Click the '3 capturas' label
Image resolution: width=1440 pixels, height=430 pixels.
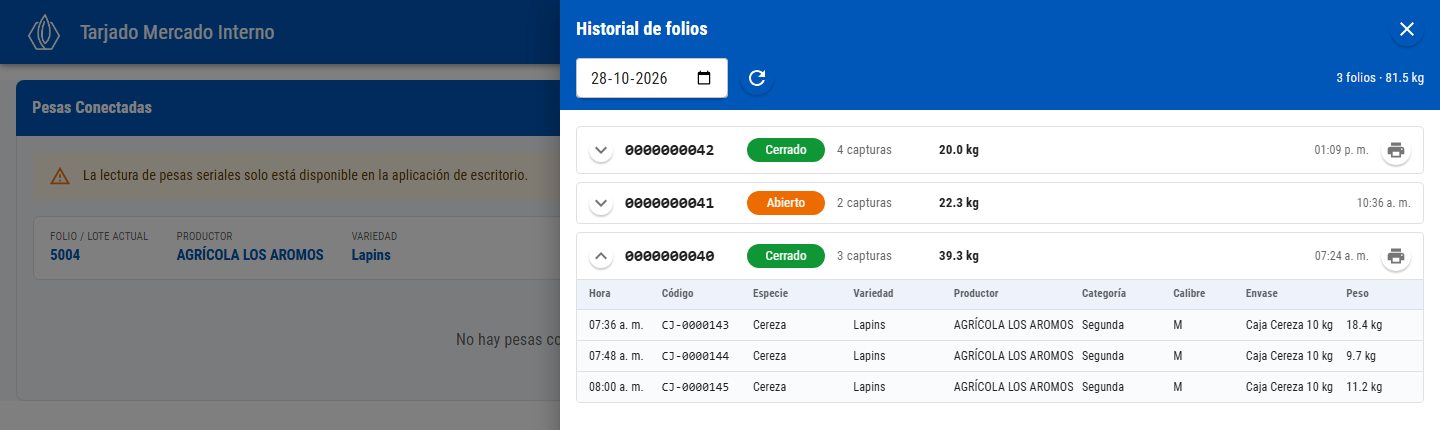[864, 256]
